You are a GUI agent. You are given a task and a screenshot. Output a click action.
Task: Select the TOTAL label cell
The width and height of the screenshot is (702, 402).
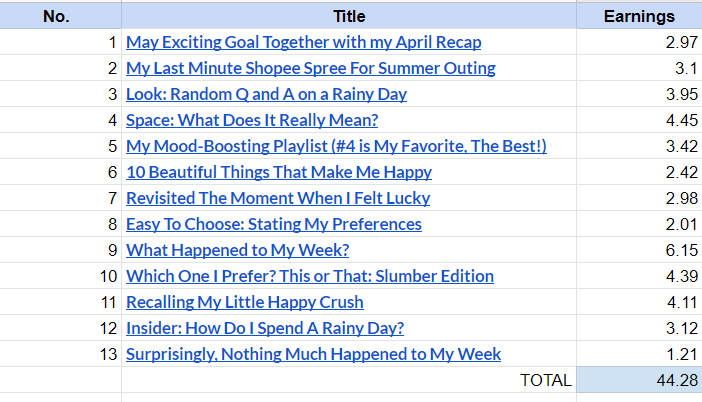click(349, 380)
